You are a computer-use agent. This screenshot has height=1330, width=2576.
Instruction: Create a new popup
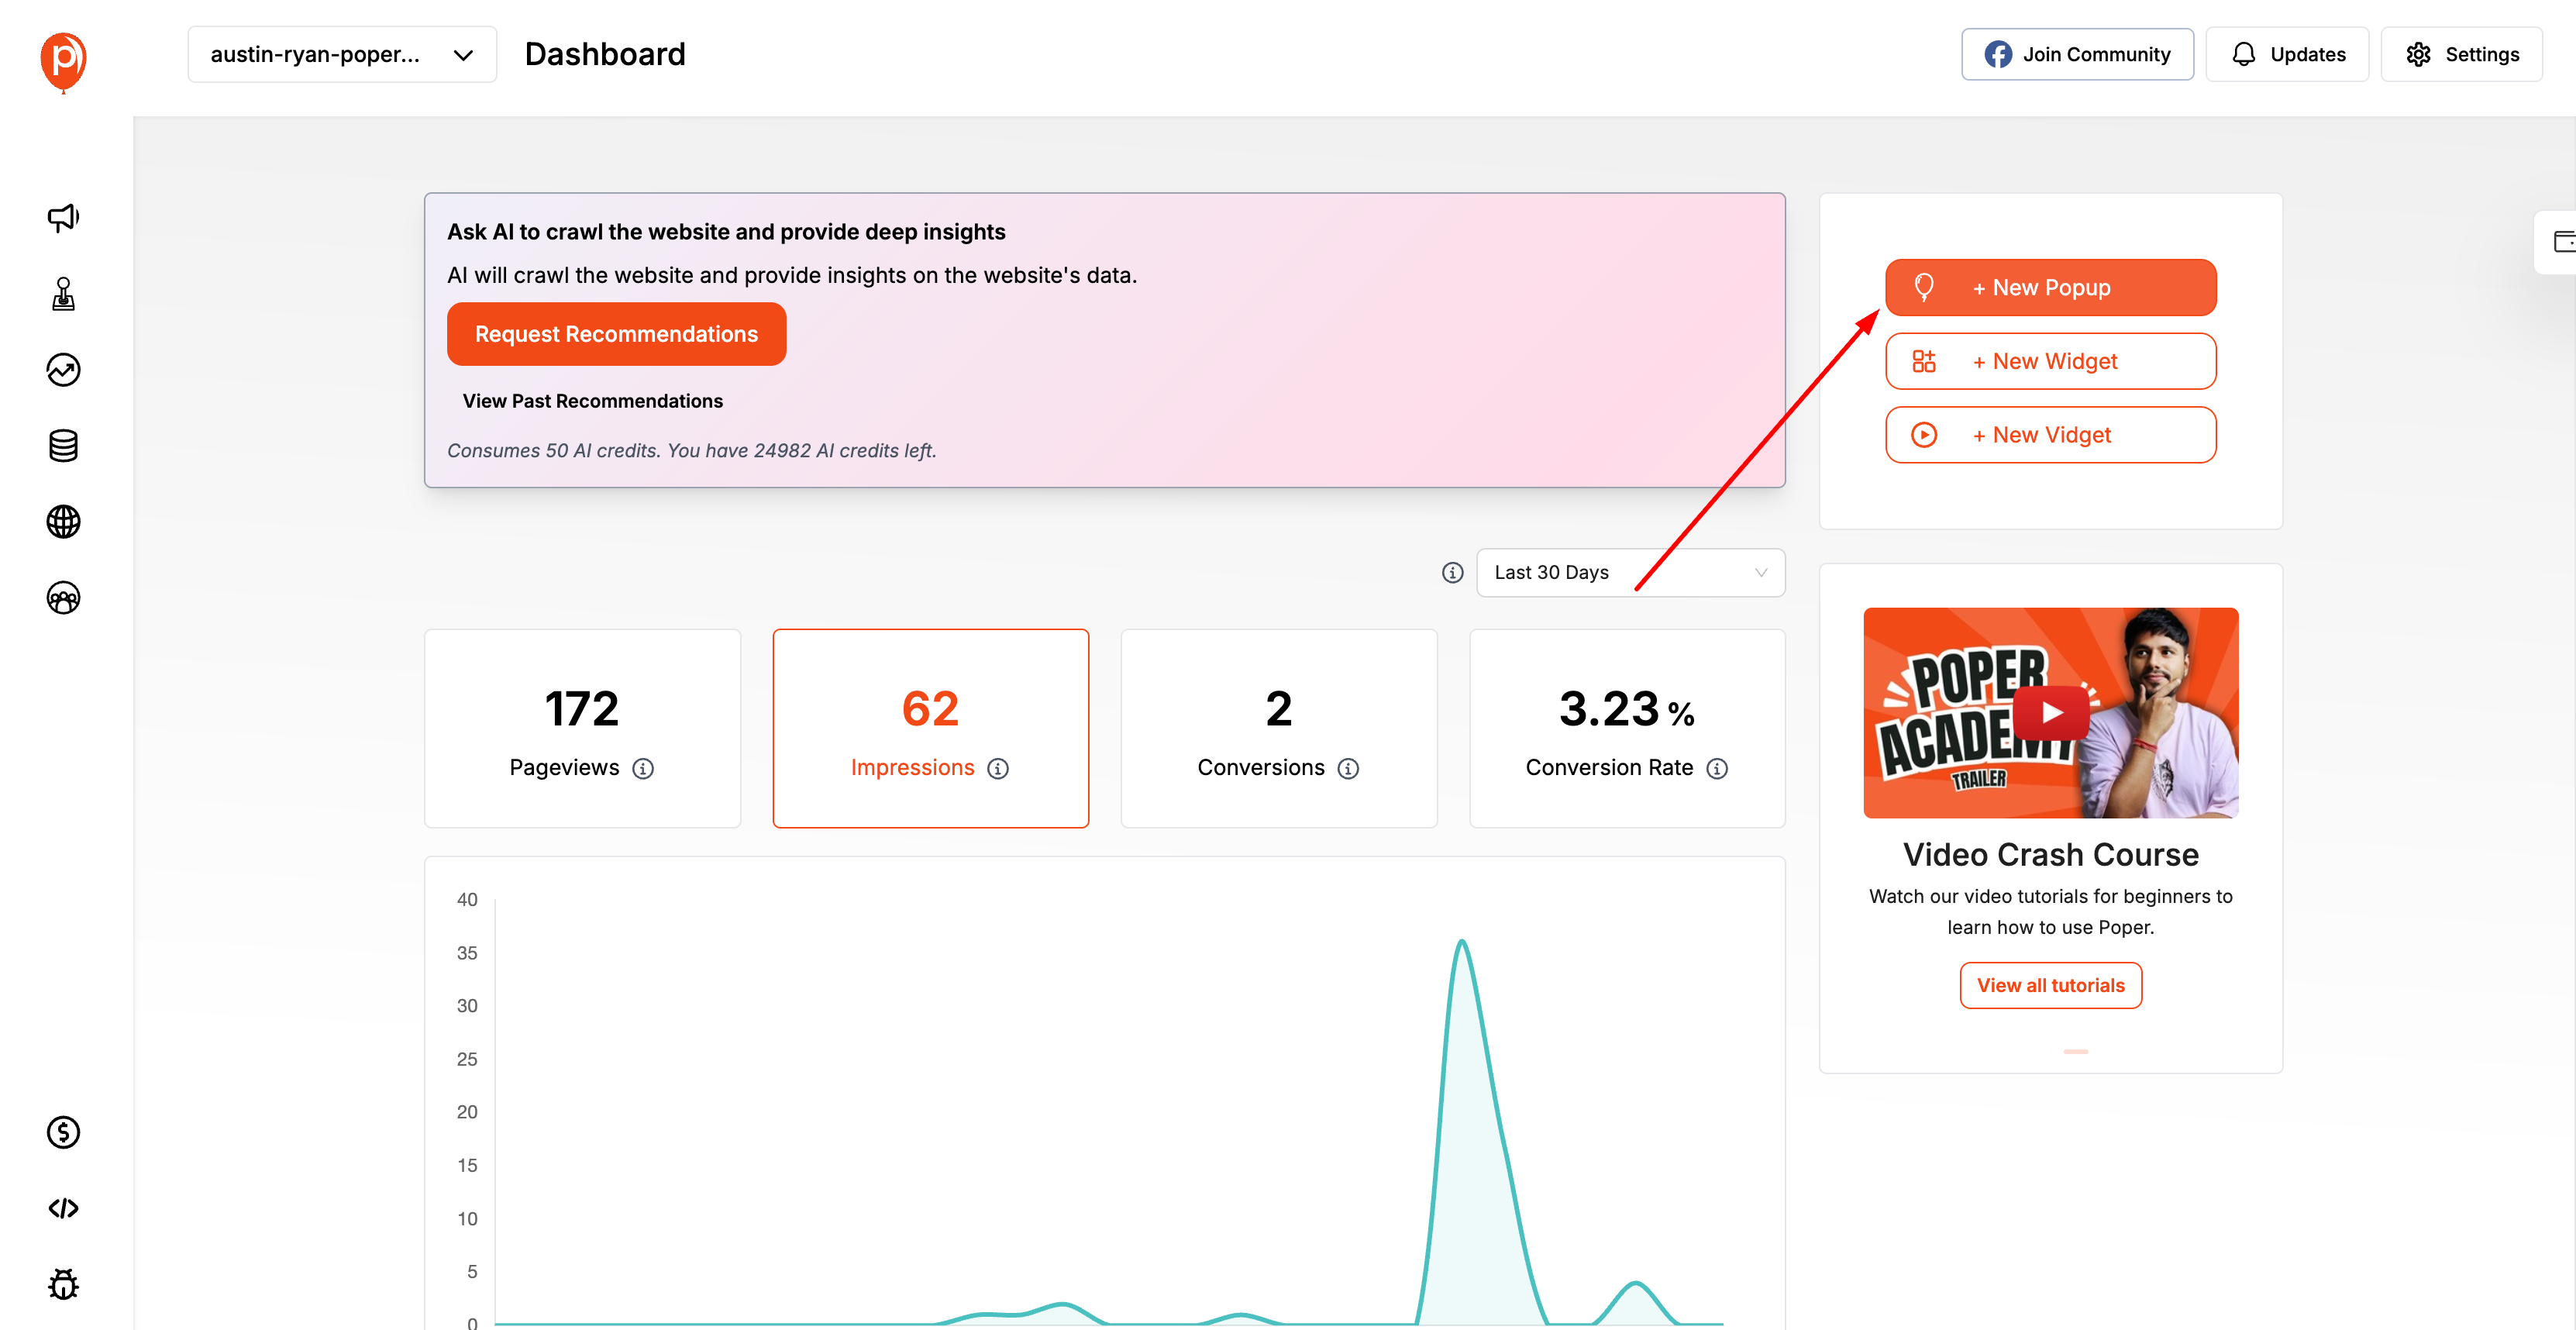pyautogui.click(x=2050, y=288)
